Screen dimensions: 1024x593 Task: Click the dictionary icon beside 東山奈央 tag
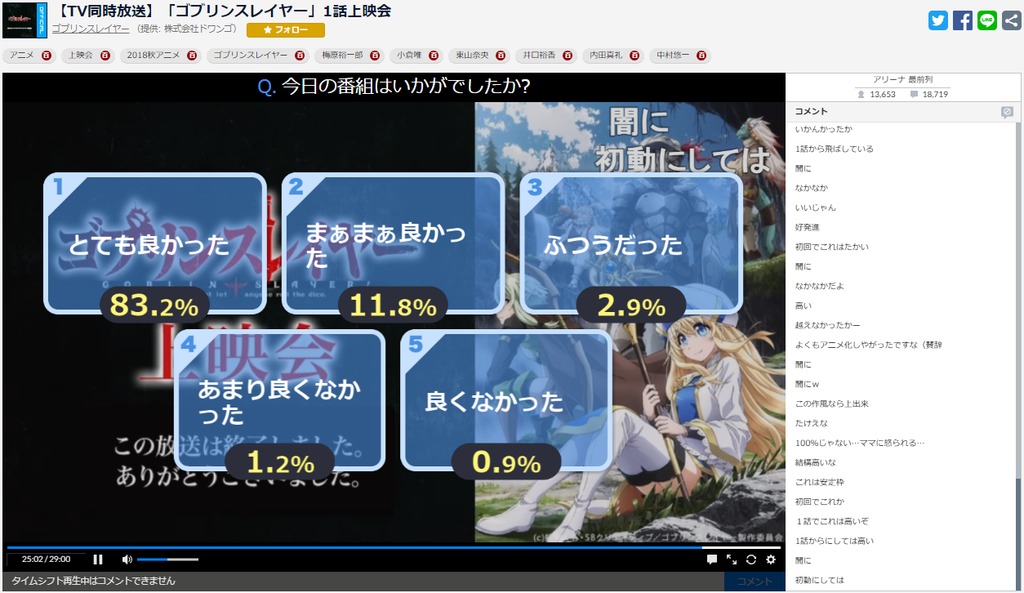(500, 56)
